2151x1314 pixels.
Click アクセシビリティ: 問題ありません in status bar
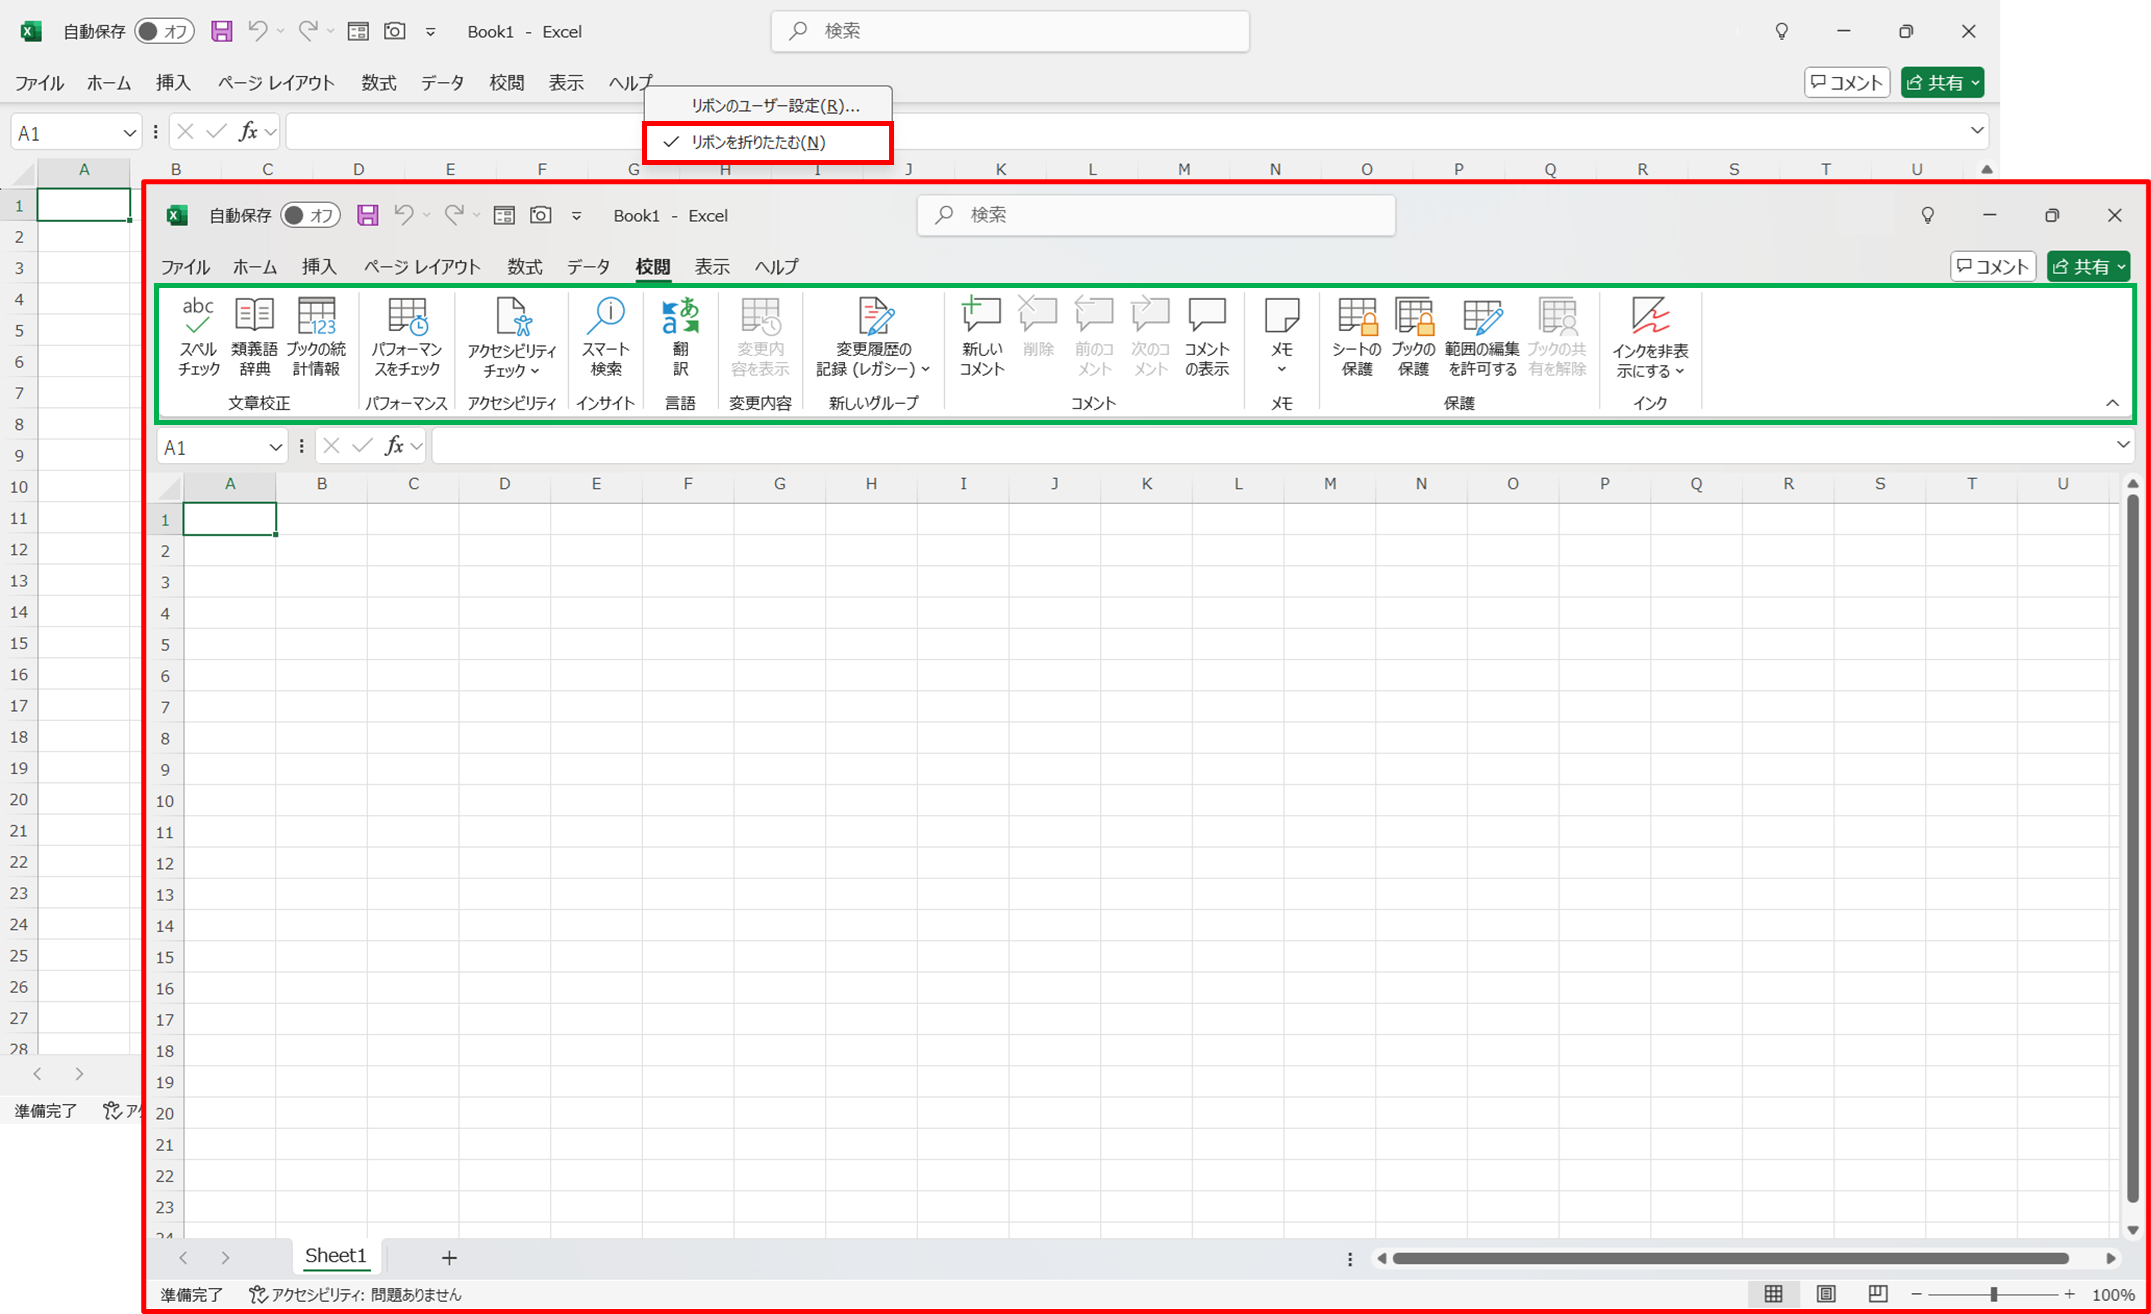point(356,1294)
